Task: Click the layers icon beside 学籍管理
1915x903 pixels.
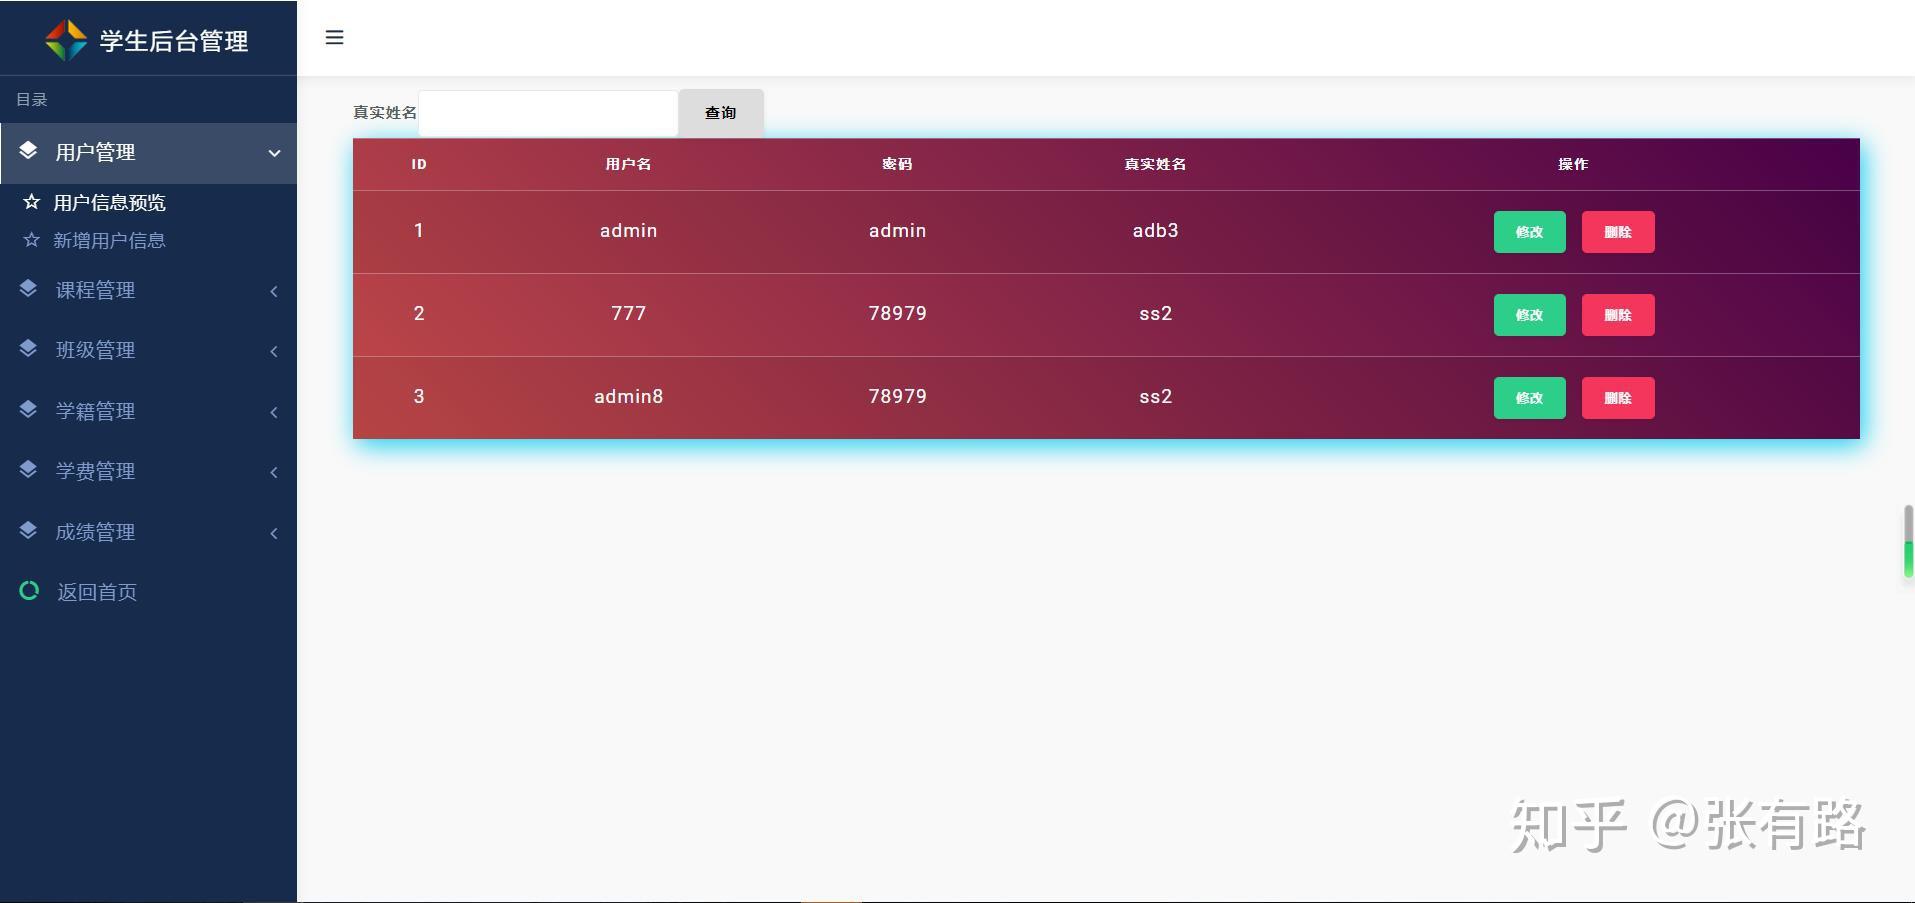Action: tap(28, 410)
